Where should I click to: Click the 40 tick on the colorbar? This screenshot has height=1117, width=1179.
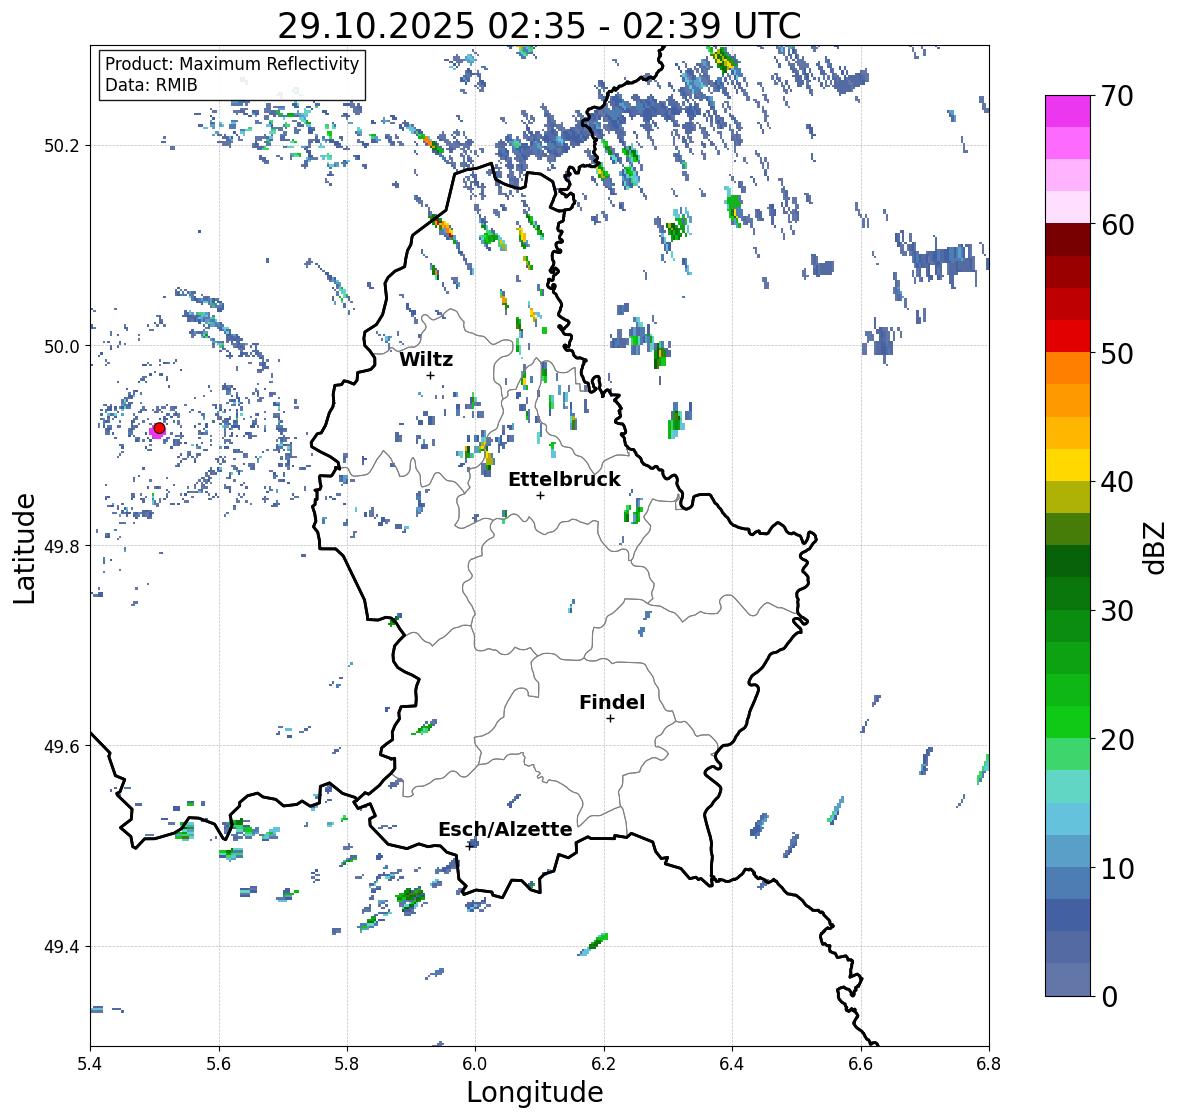pos(1117,482)
